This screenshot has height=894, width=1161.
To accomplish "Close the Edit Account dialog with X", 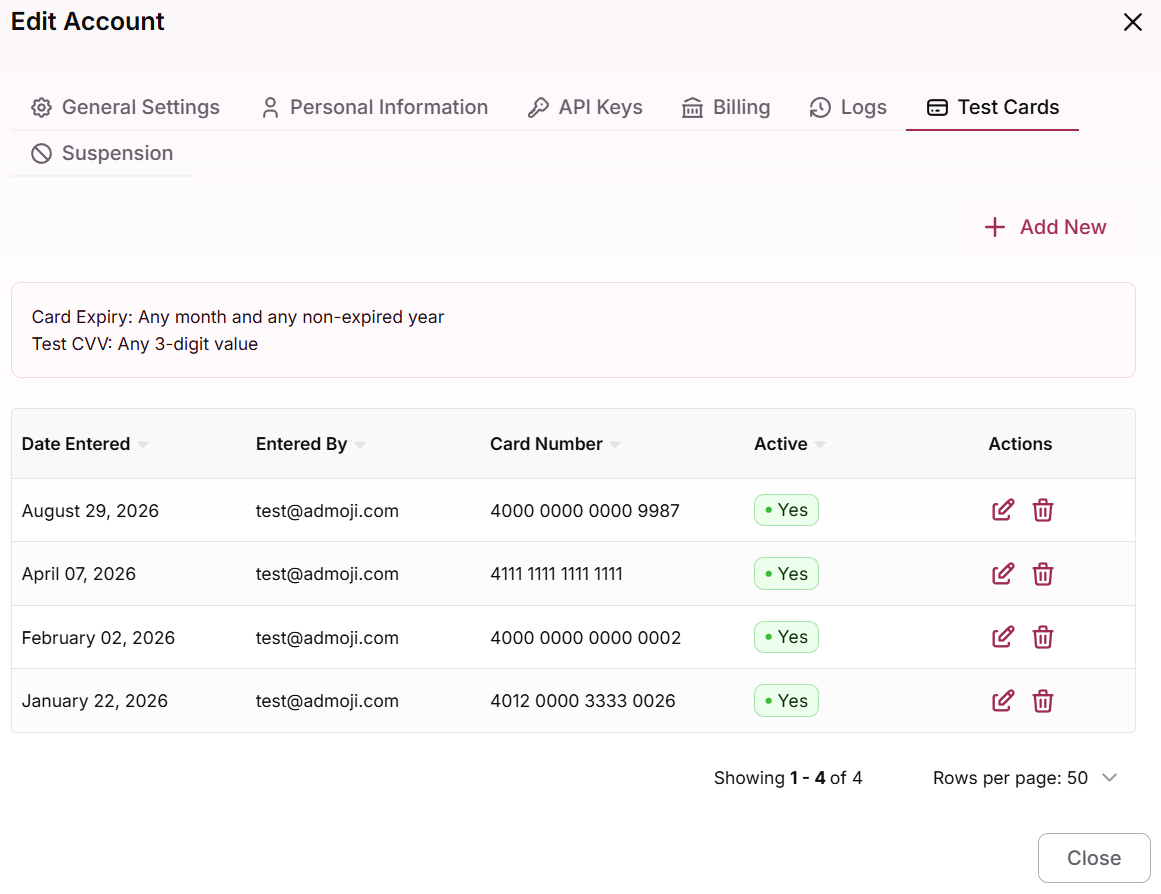I will click(1132, 22).
